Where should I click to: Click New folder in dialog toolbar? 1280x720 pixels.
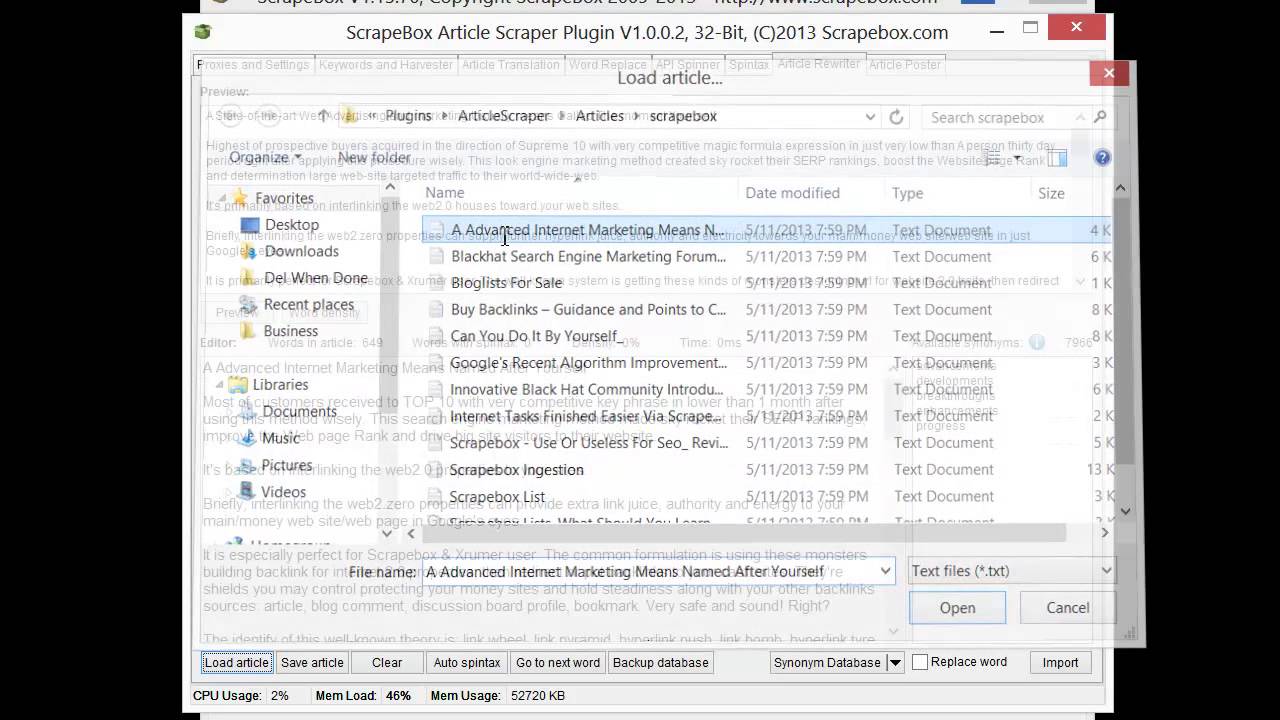[x=373, y=158]
